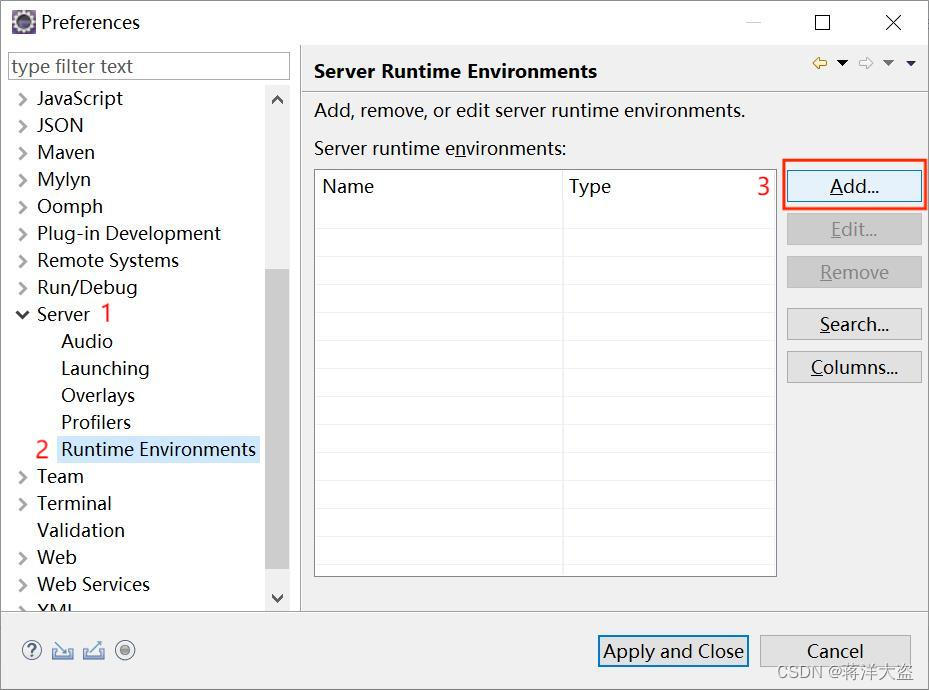Select the Launching preference page
Screen dimensions: 929x690
pyautogui.click(x=105, y=369)
